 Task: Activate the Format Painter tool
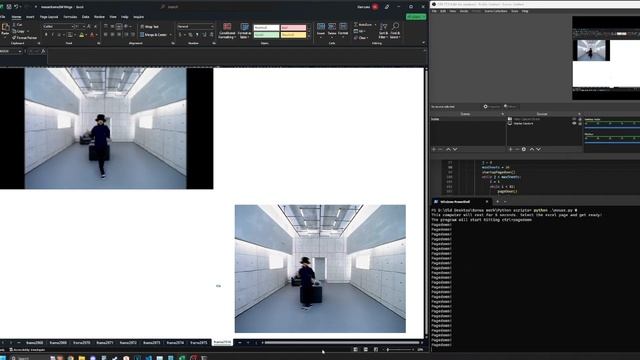tap(24, 38)
